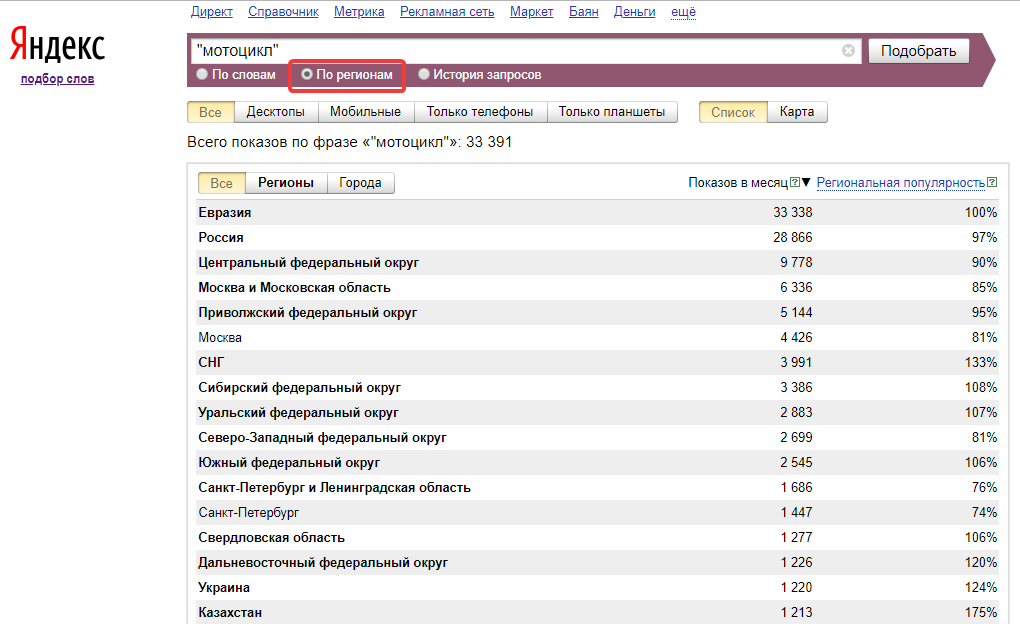This screenshot has height=624, width=1020.
Task: Open help icon next to Показов в месяц
Action: 795,182
